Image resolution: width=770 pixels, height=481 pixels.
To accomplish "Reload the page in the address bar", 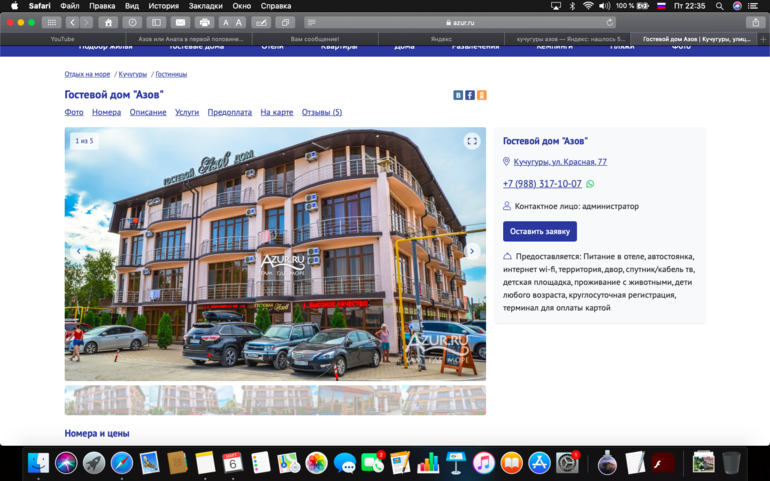I will (610, 22).
